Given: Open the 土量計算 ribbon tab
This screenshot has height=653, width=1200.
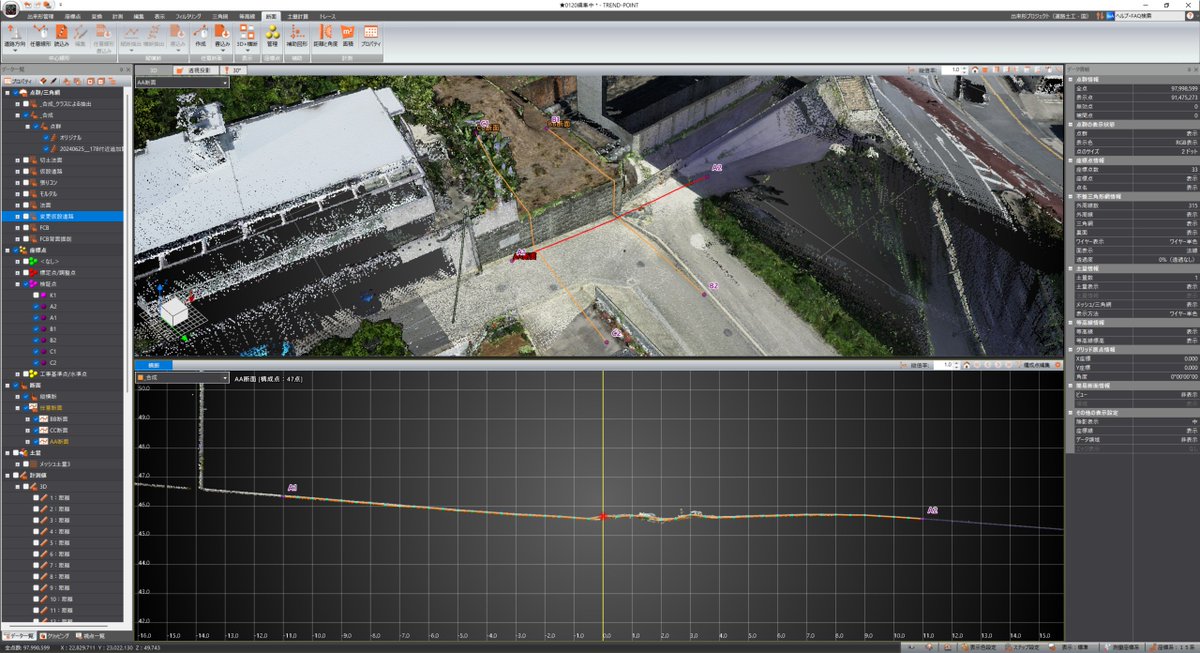Looking at the screenshot, I should (x=297, y=17).
